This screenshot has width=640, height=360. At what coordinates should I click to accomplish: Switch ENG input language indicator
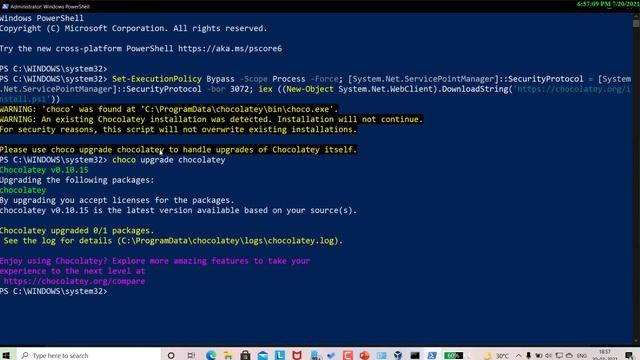pos(582,356)
